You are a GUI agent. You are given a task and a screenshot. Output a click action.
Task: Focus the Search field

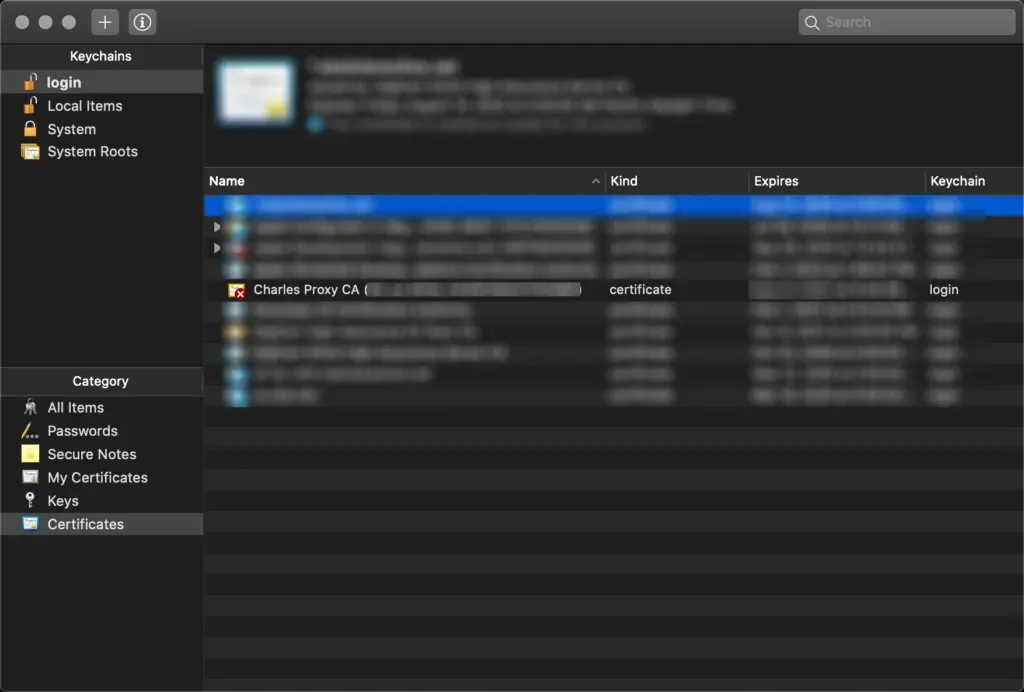click(906, 22)
